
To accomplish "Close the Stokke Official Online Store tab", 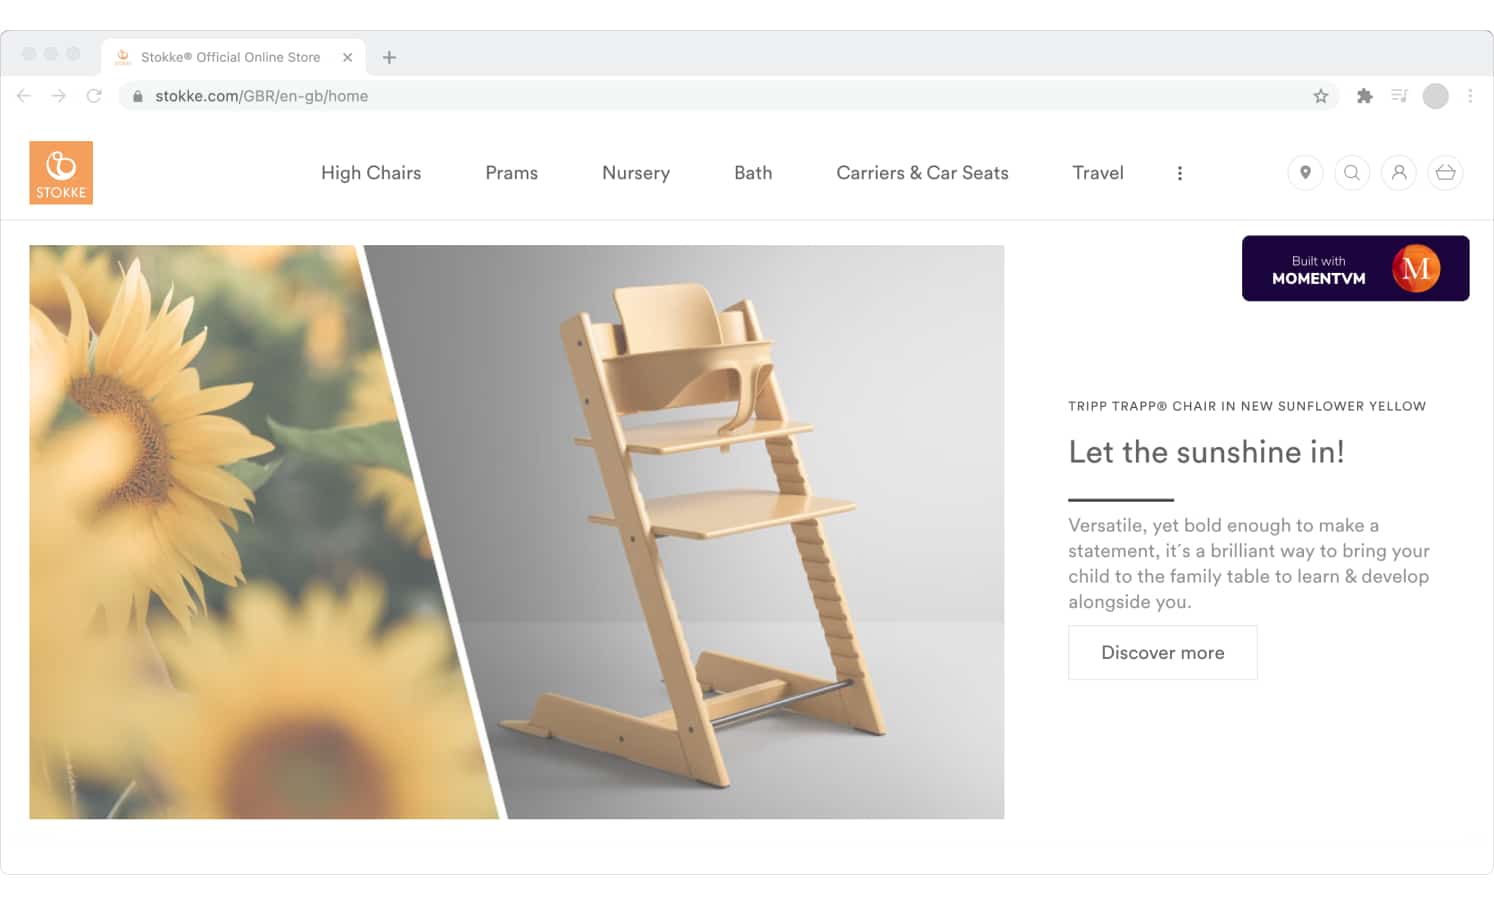I will 347,57.
